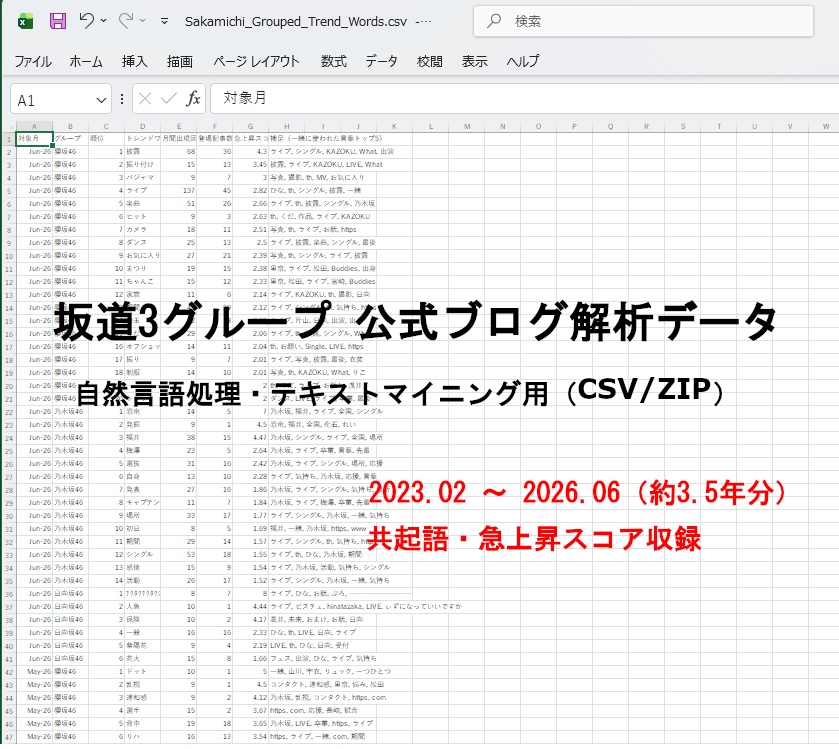The height and width of the screenshot is (749, 839).
Task: Click cell D33 containing シングル
Action: pos(143,555)
